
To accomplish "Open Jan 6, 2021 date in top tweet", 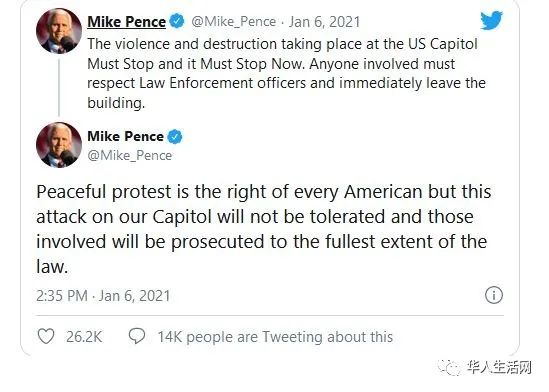I will pos(324,22).
